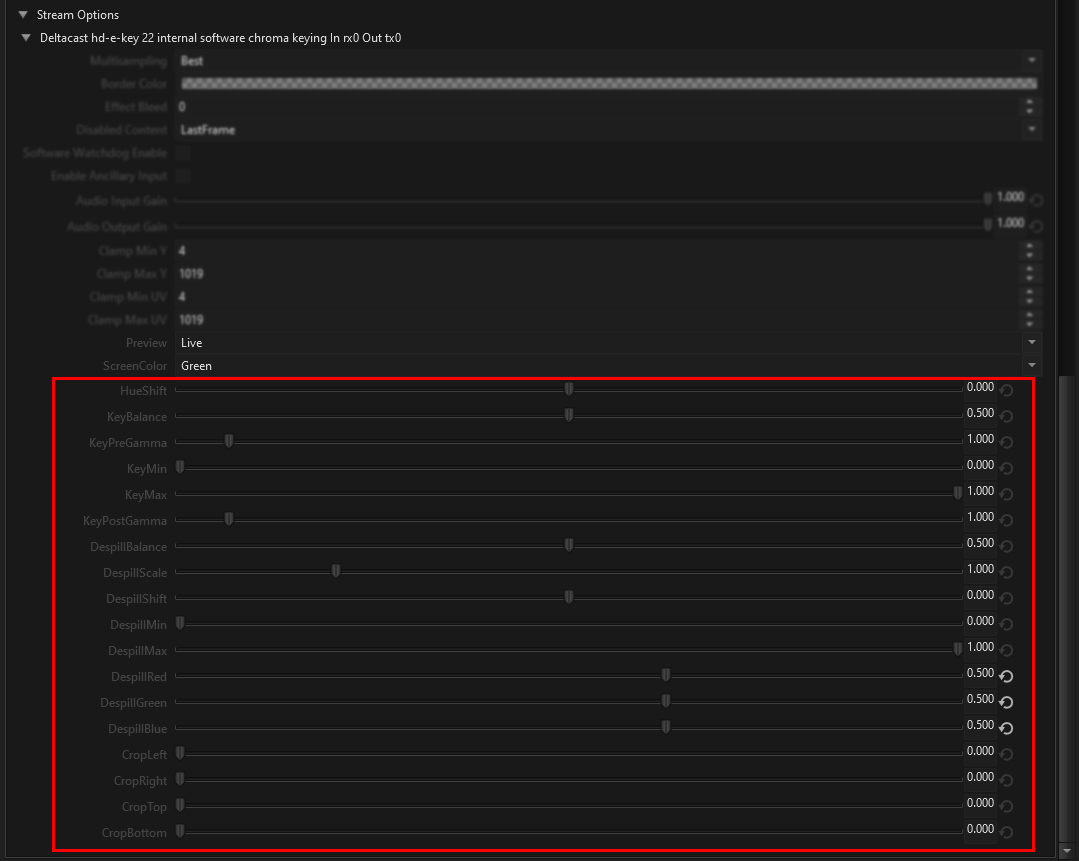This screenshot has height=861, width=1079.
Task: Reset the DespillGreen value icon
Action: tap(1007, 702)
